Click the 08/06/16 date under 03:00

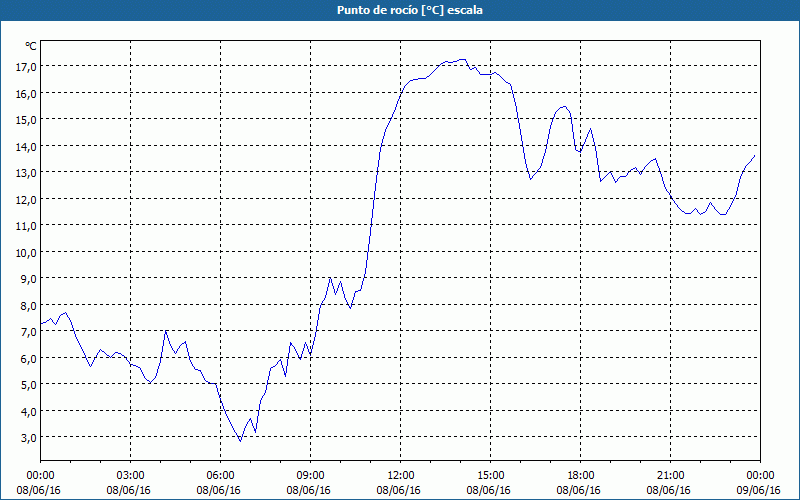(129, 490)
